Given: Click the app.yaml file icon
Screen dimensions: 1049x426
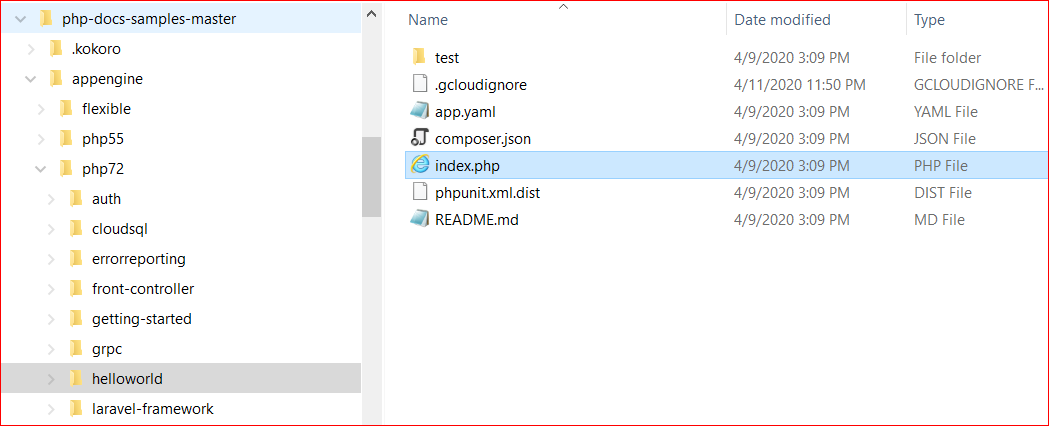Looking at the screenshot, I should pos(420,111).
